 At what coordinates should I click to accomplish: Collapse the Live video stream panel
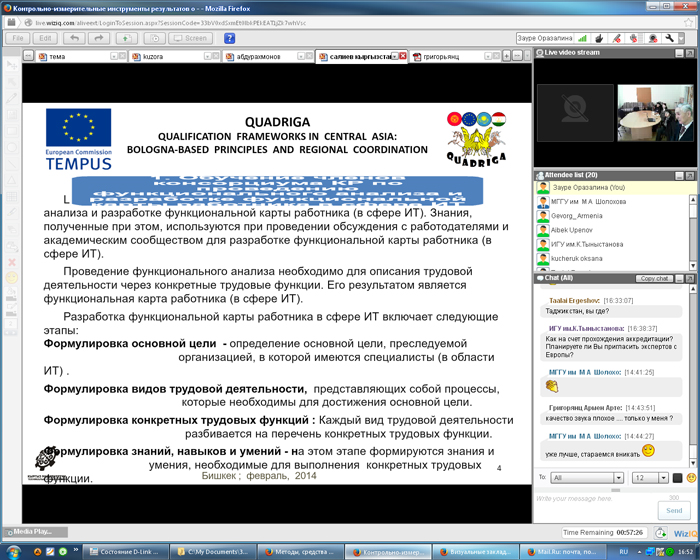[679, 53]
